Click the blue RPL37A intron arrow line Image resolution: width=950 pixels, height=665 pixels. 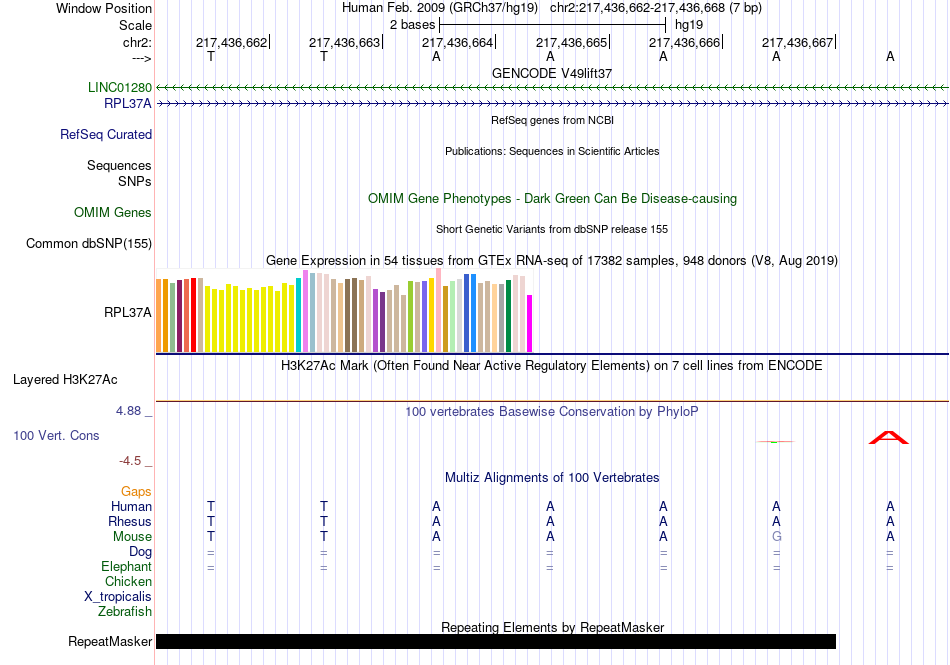(552, 104)
